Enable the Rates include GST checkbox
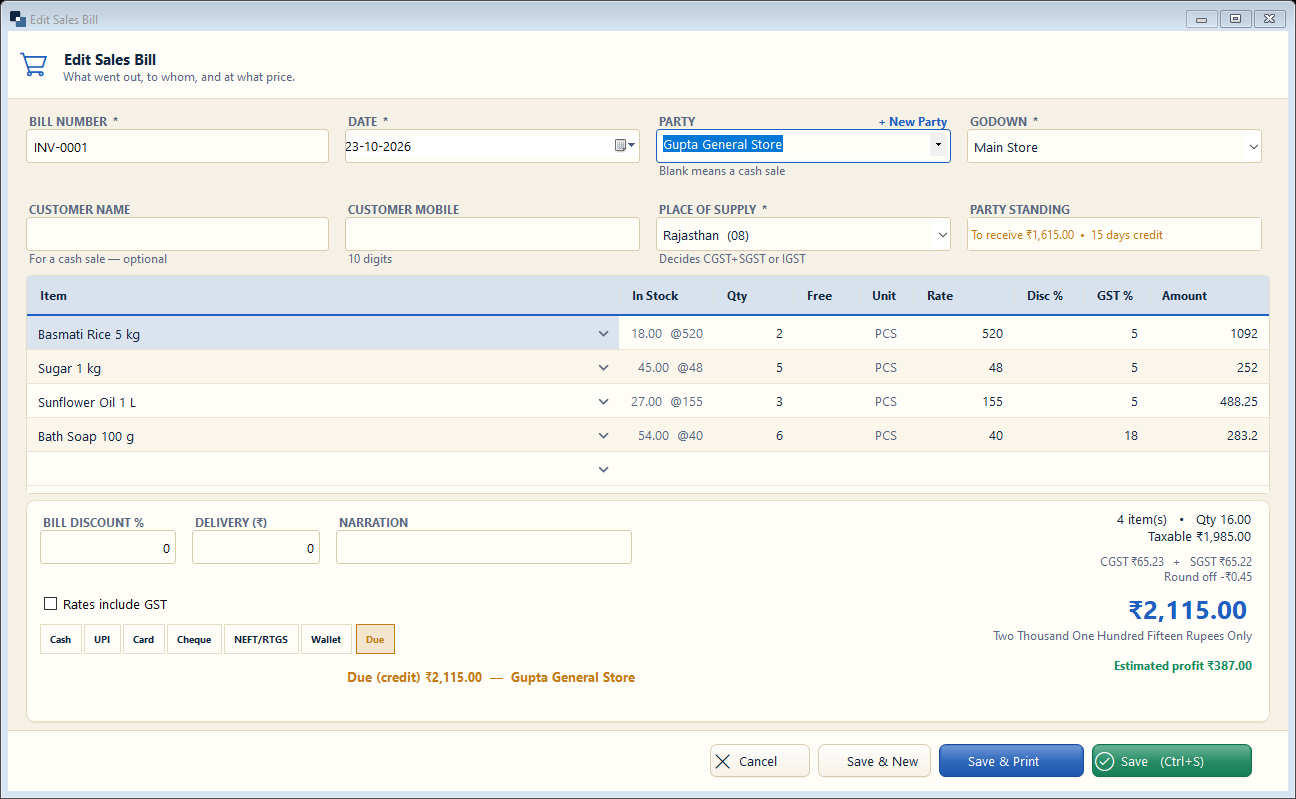The width and height of the screenshot is (1296, 799). pos(50,604)
